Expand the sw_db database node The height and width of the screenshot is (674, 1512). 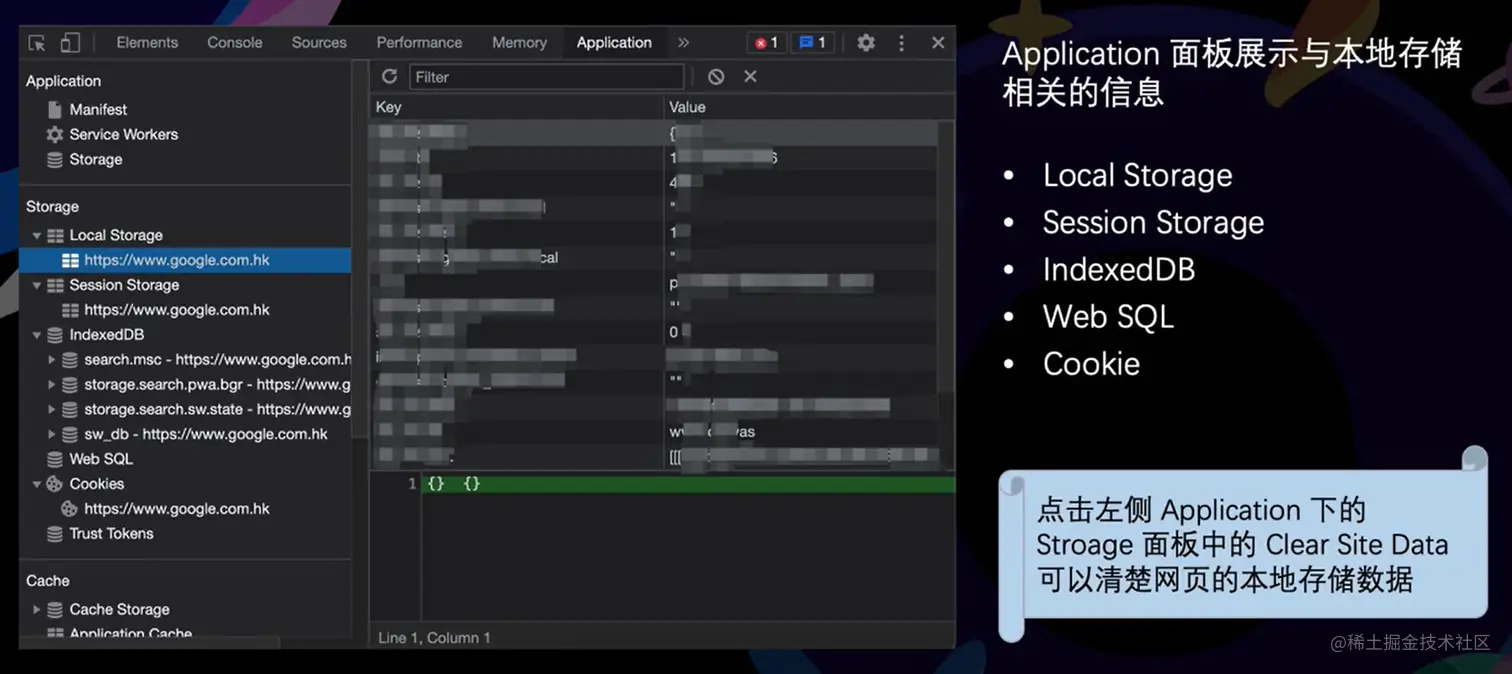point(52,435)
